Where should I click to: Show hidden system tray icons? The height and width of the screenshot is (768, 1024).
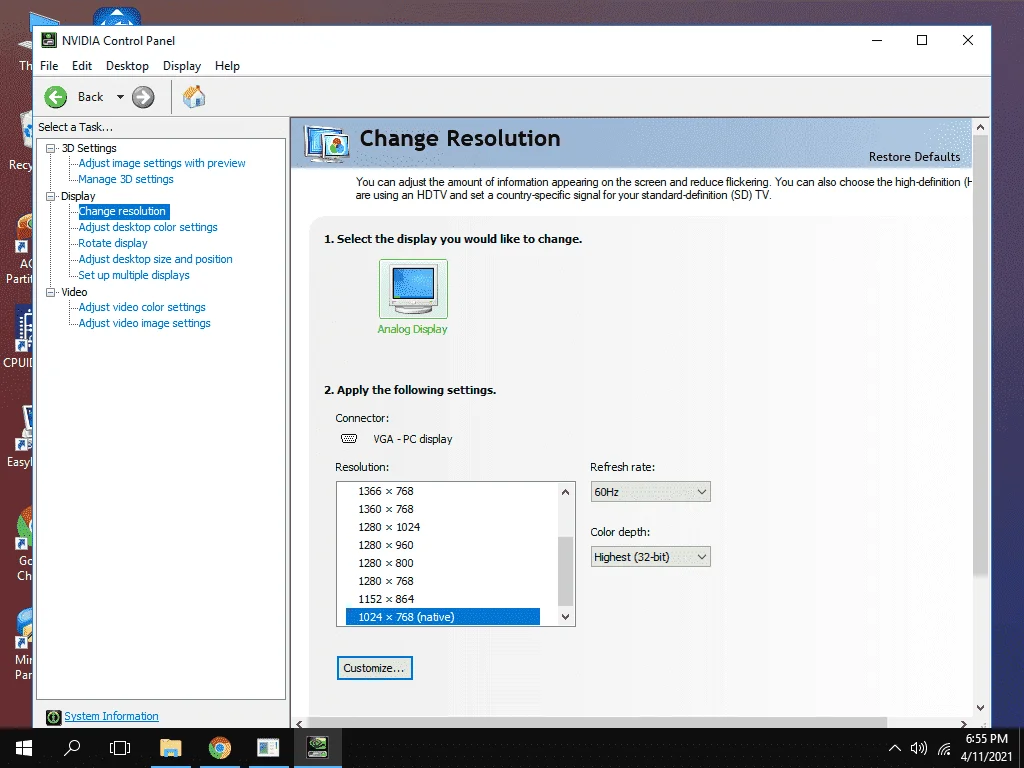coord(895,748)
